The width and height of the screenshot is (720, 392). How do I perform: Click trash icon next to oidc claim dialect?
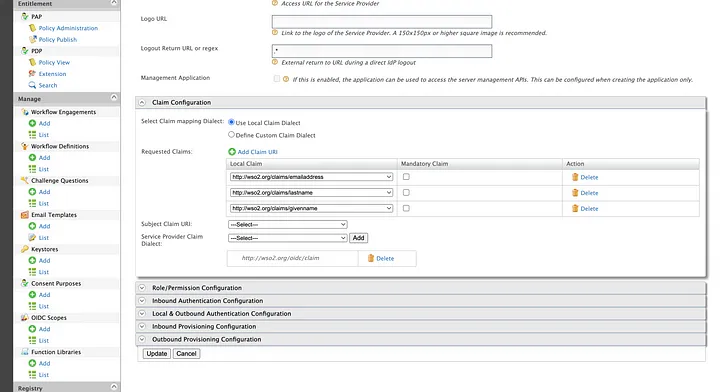[371, 258]
